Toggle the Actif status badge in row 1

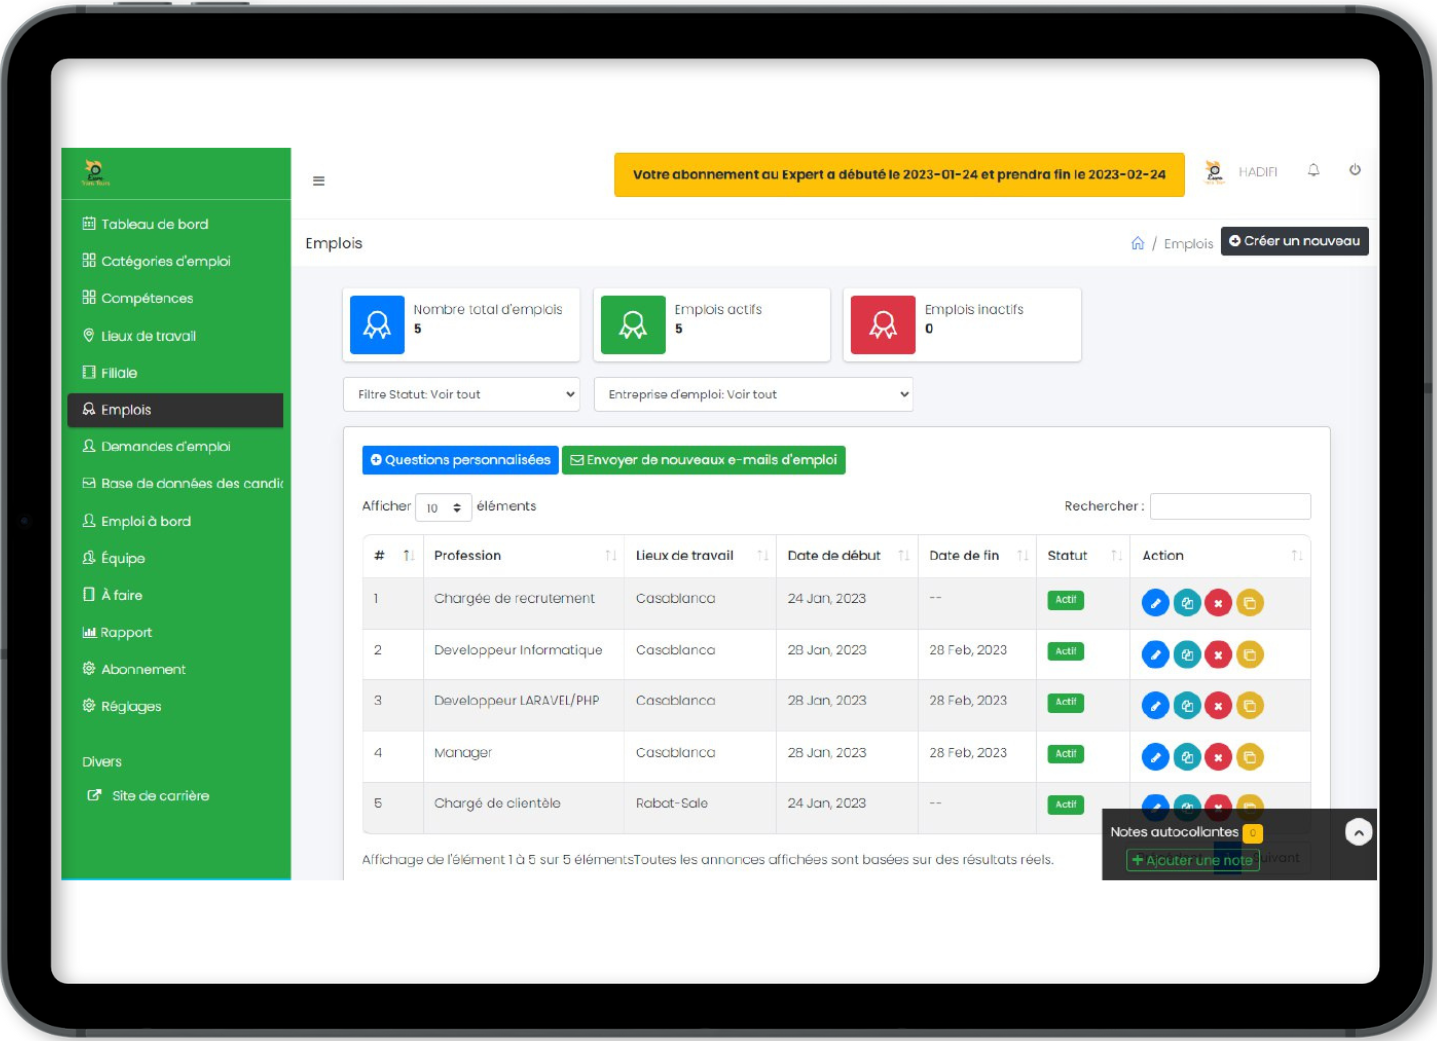coord(1065,600)
